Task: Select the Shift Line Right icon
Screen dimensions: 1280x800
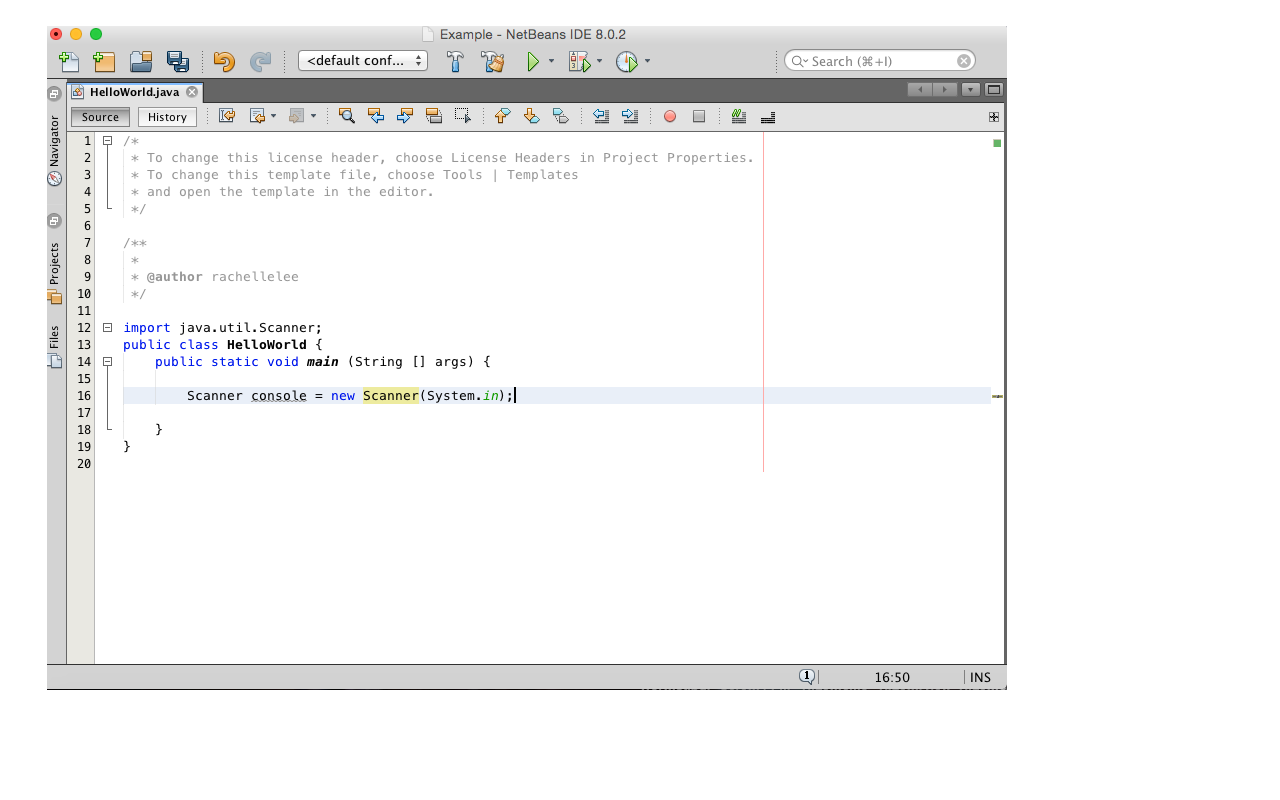Action: 630,116
